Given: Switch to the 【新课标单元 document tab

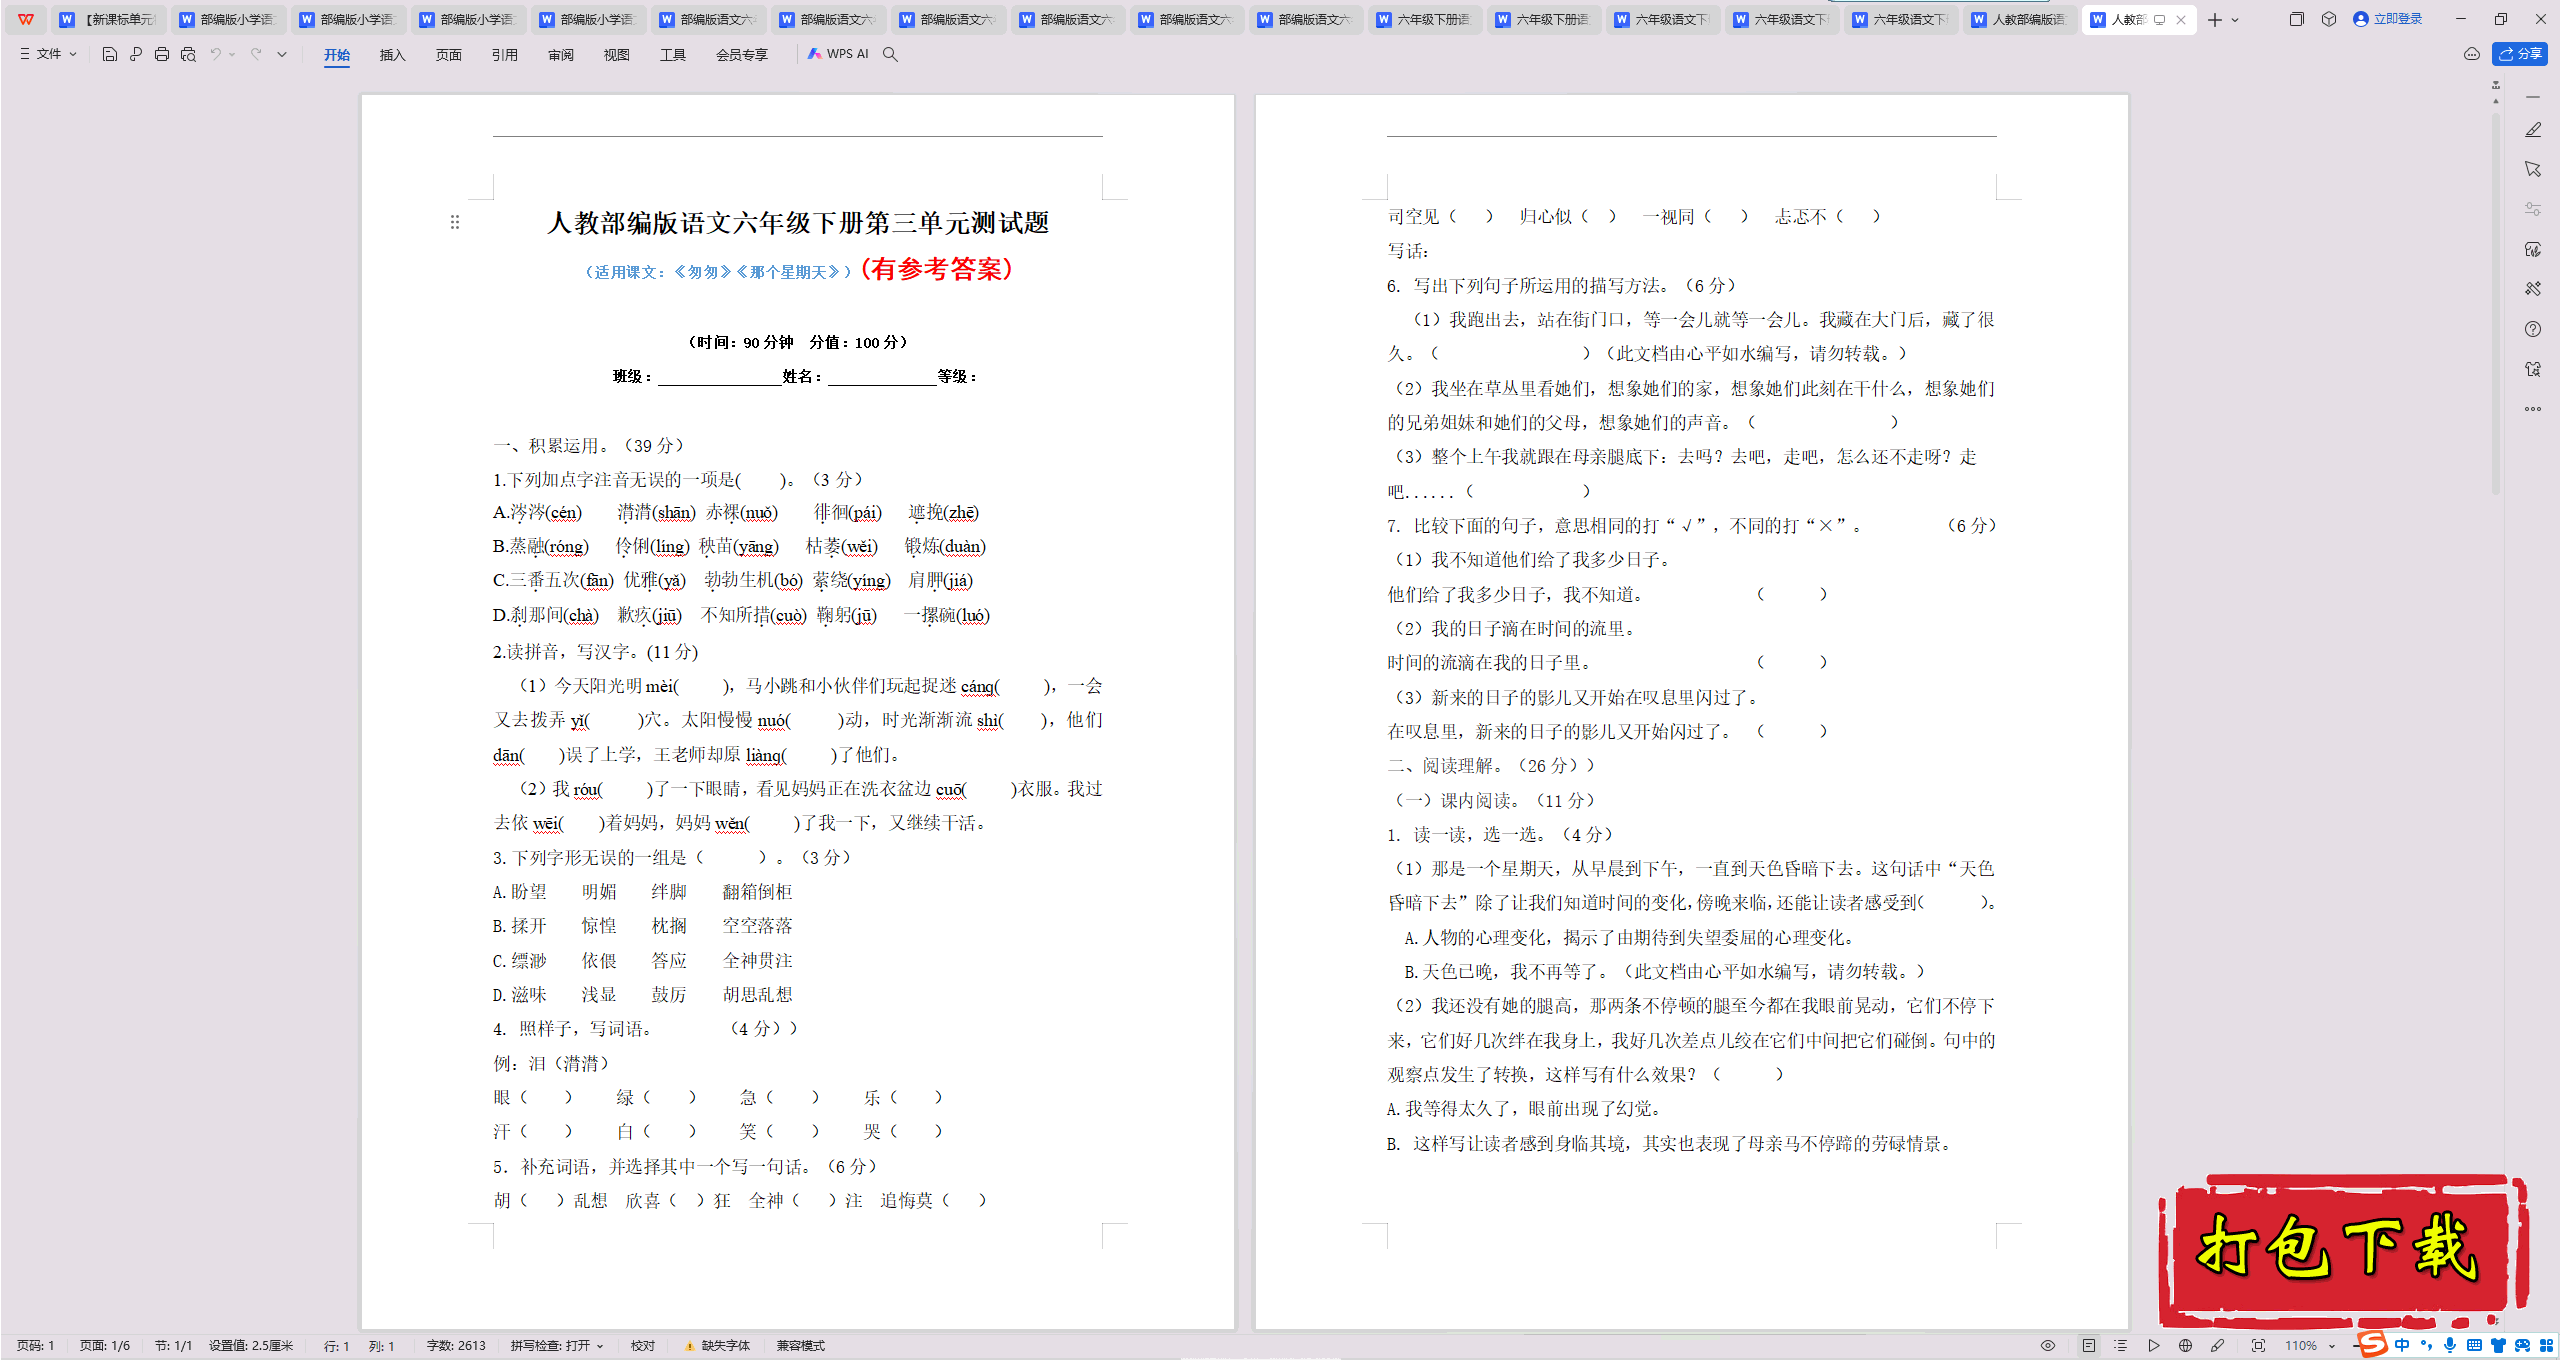Looking at the screenshot, I should point(108,19).
